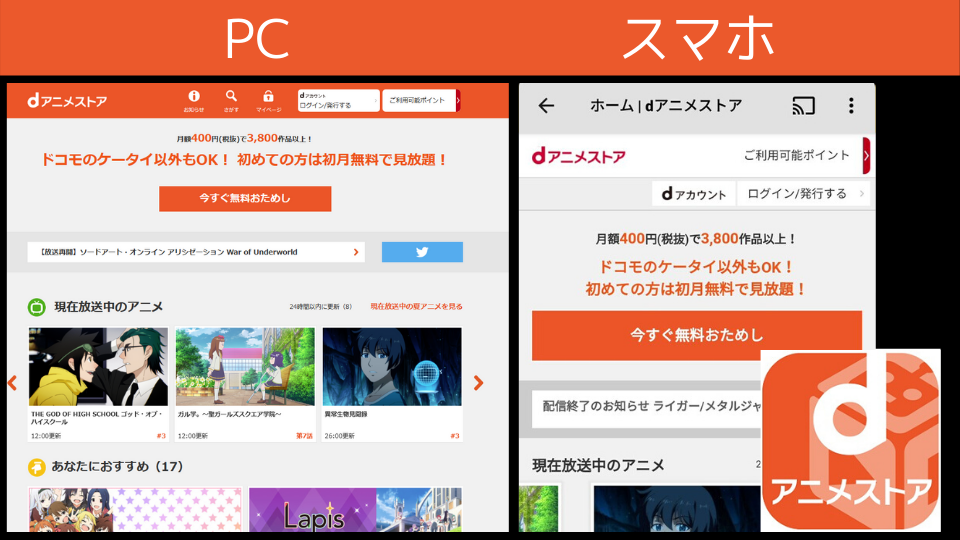Tap dアカウント label on smartphone page
Viewport: 960px width, 540px height.
tap(694, 194)
